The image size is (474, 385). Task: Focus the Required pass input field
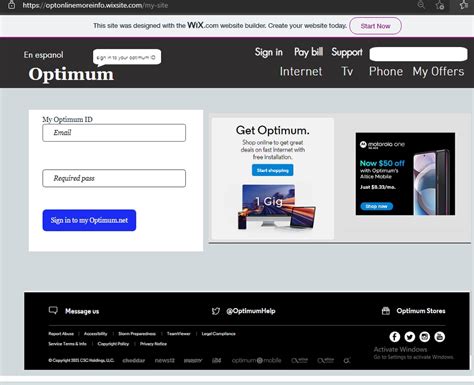click(114, 178)
